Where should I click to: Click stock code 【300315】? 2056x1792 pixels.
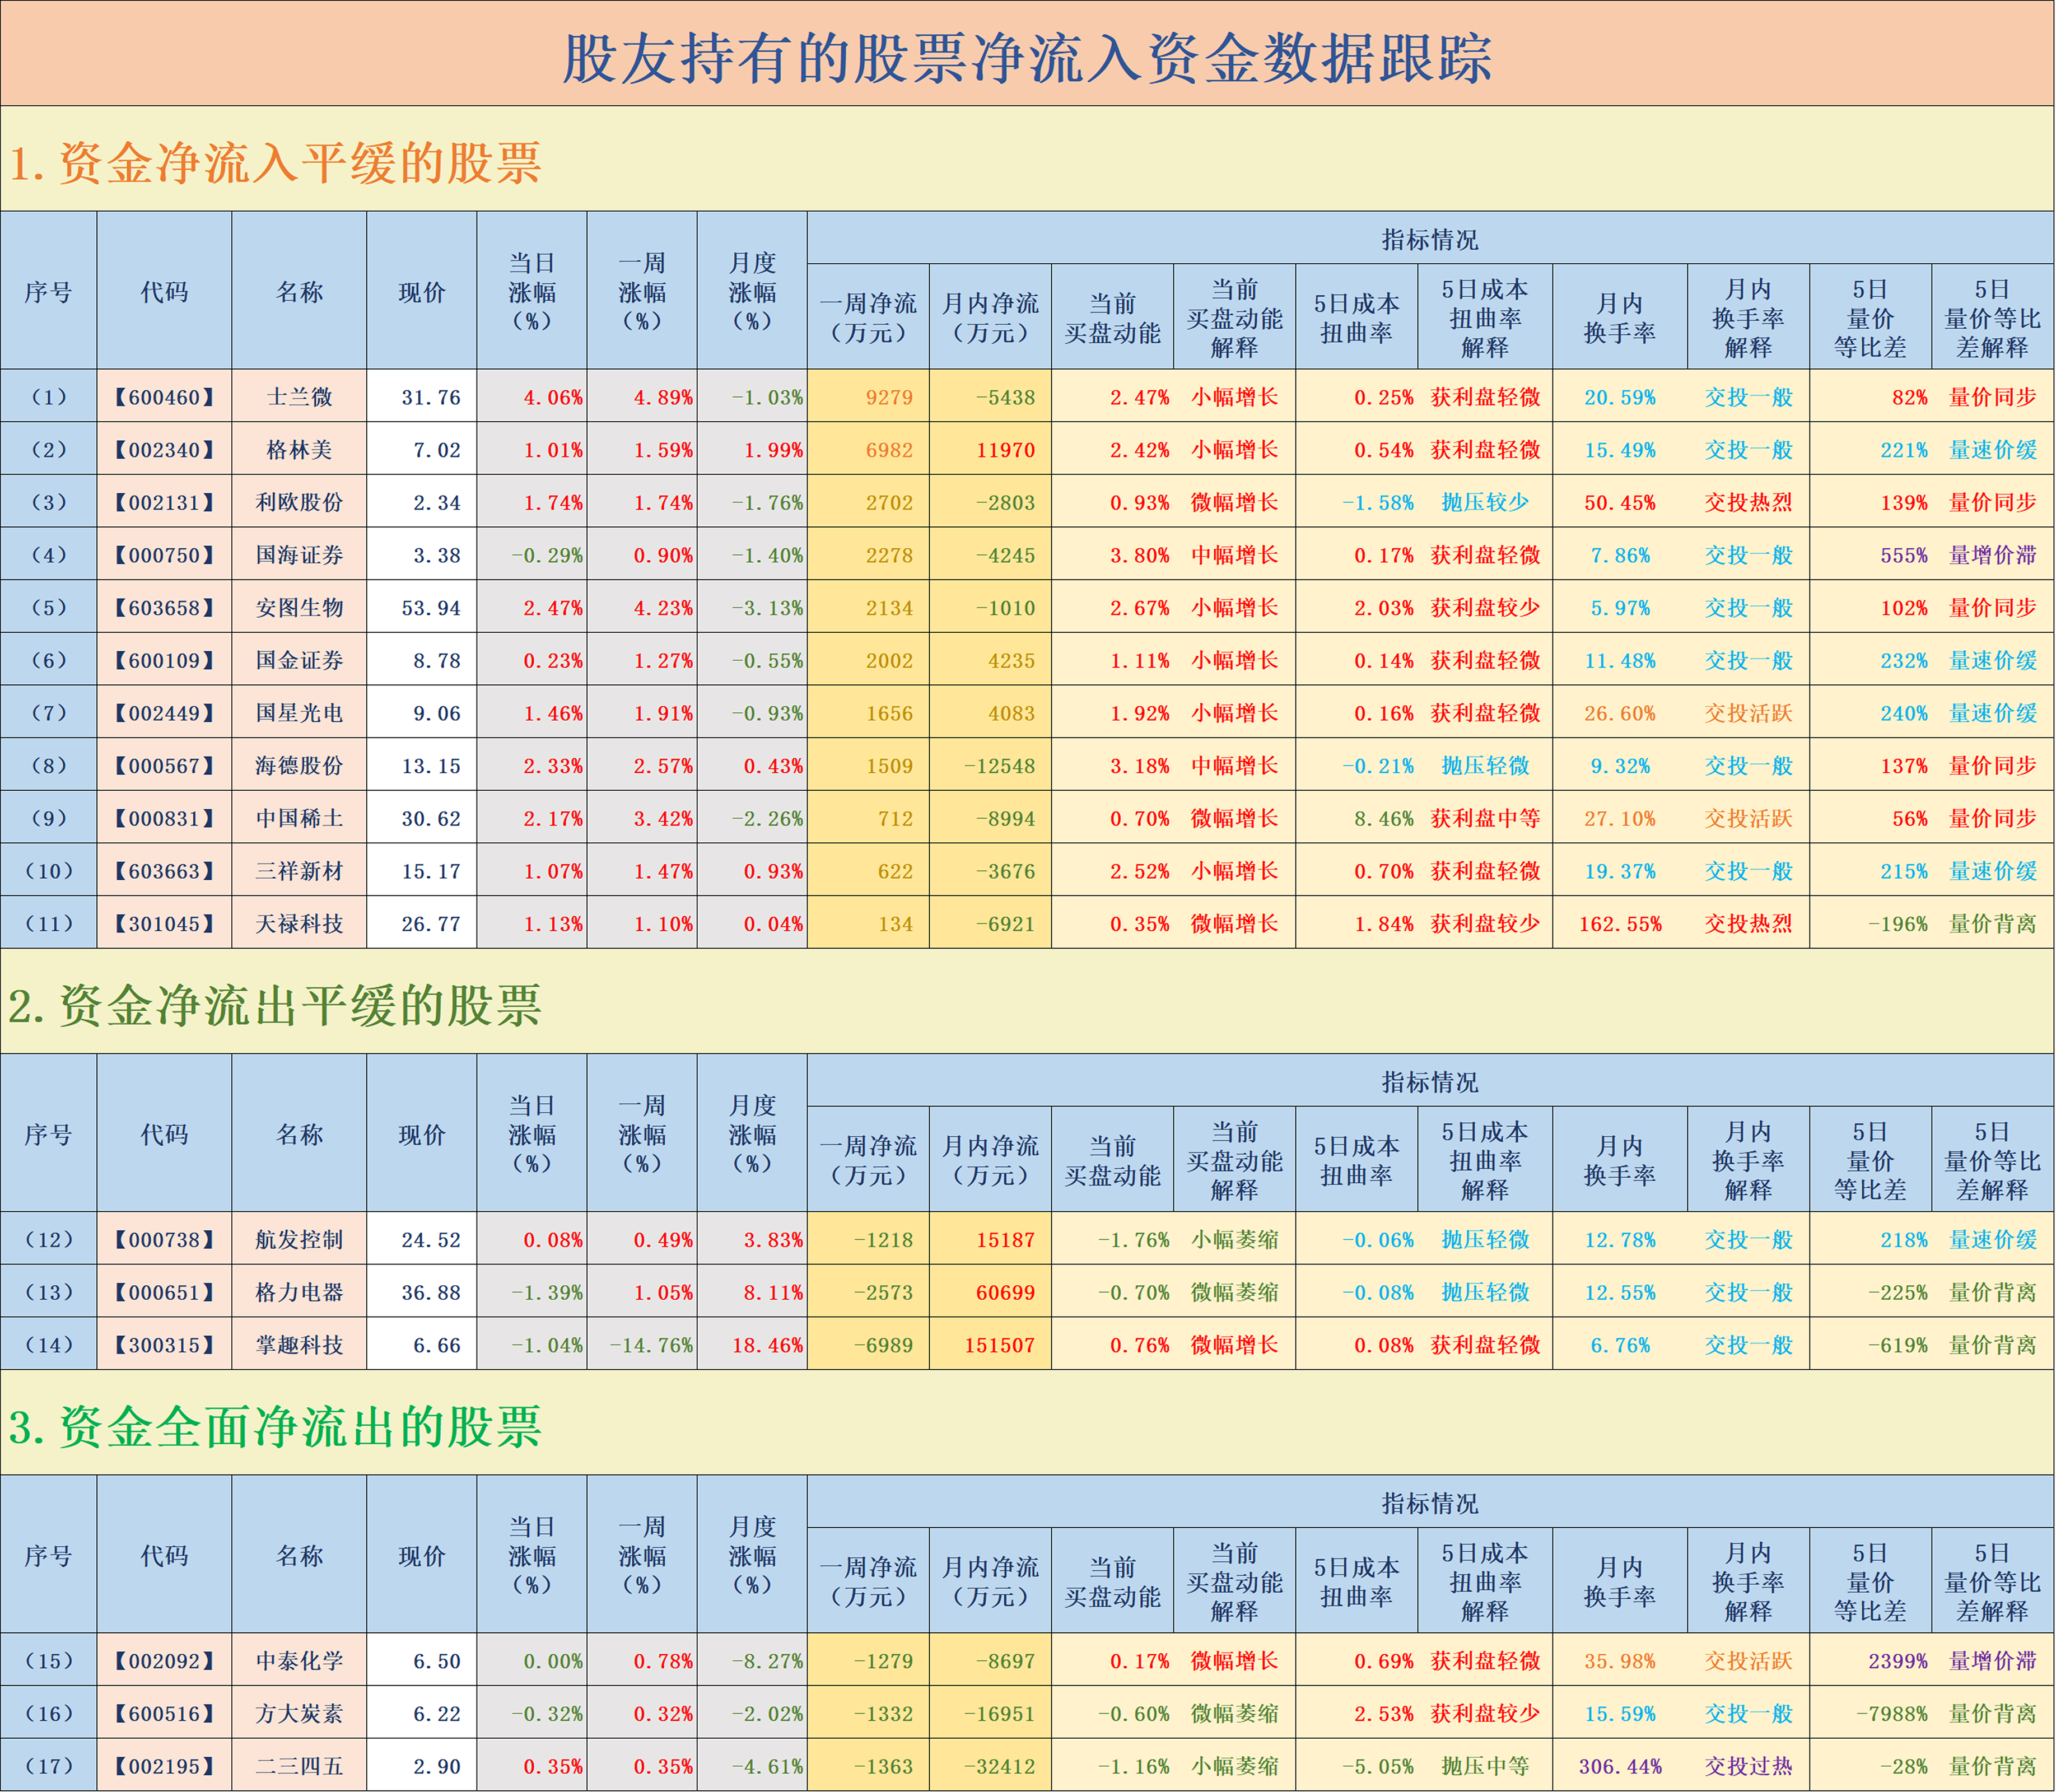coord(164,1345)
